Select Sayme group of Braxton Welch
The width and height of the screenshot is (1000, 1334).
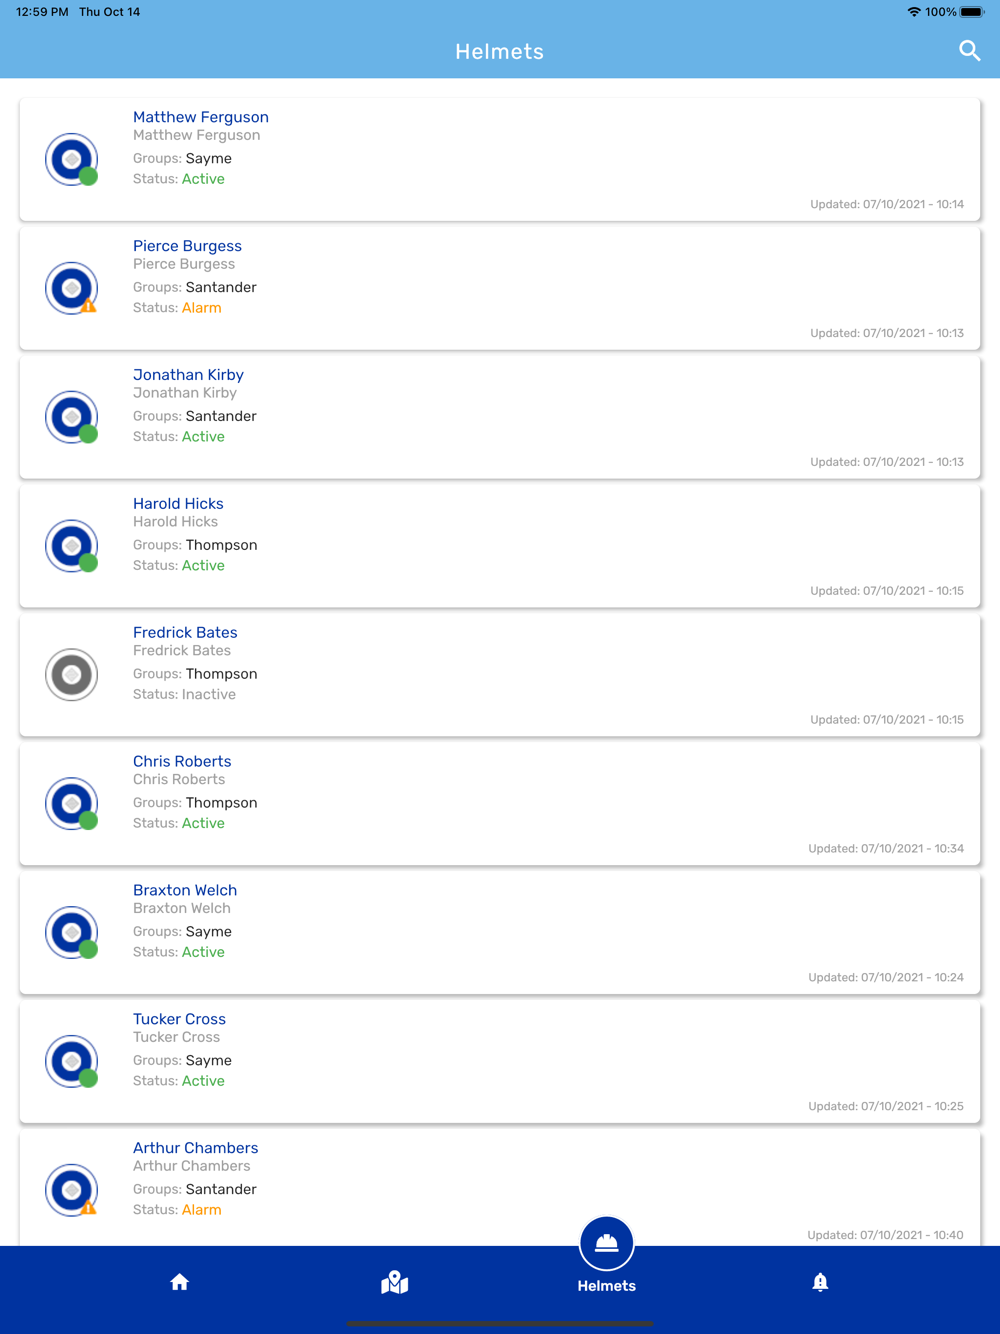pos(208,932)
